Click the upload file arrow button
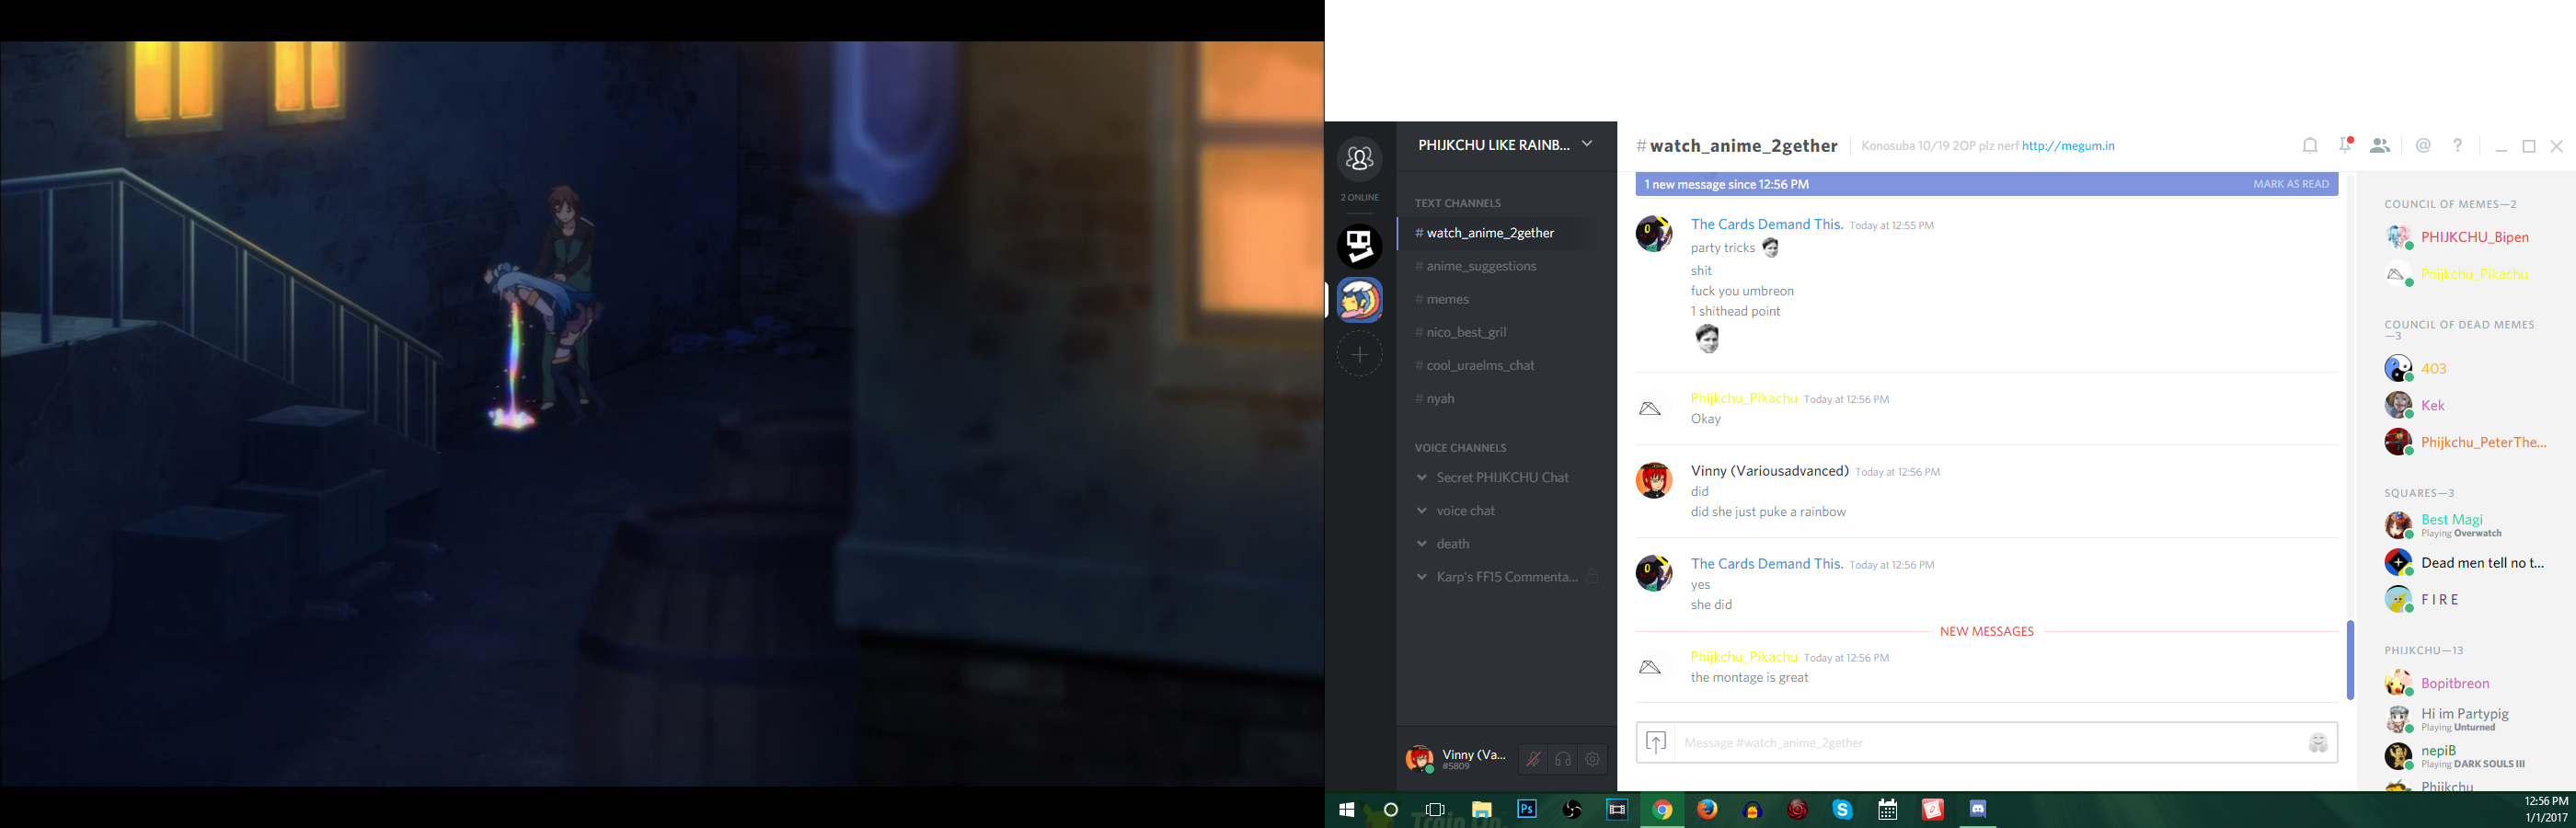Viewport: 2576px width, 828px height. [1656, 743]
